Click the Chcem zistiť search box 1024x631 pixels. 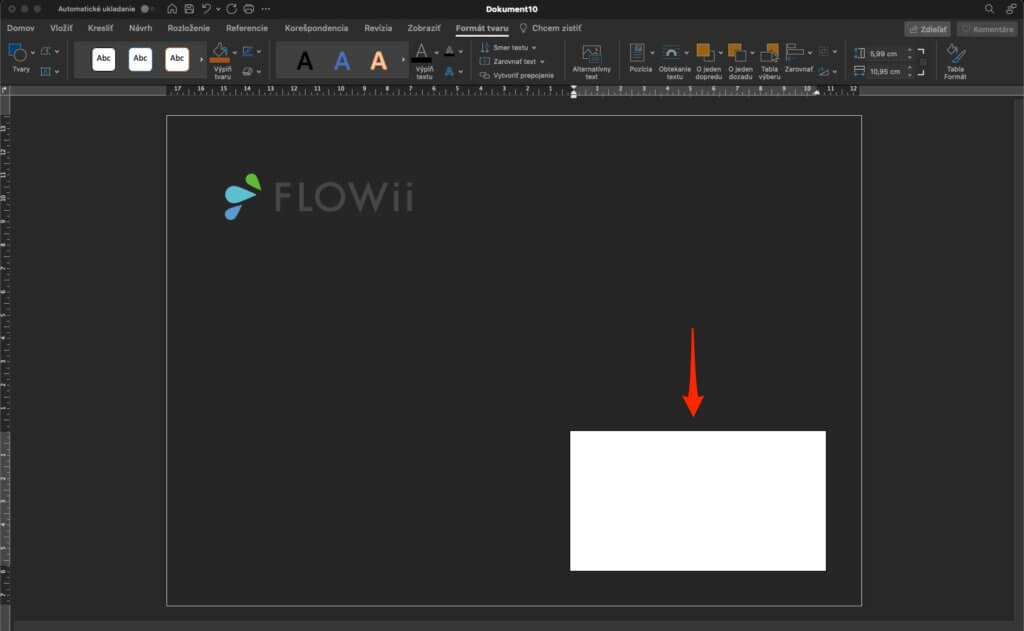551,28
